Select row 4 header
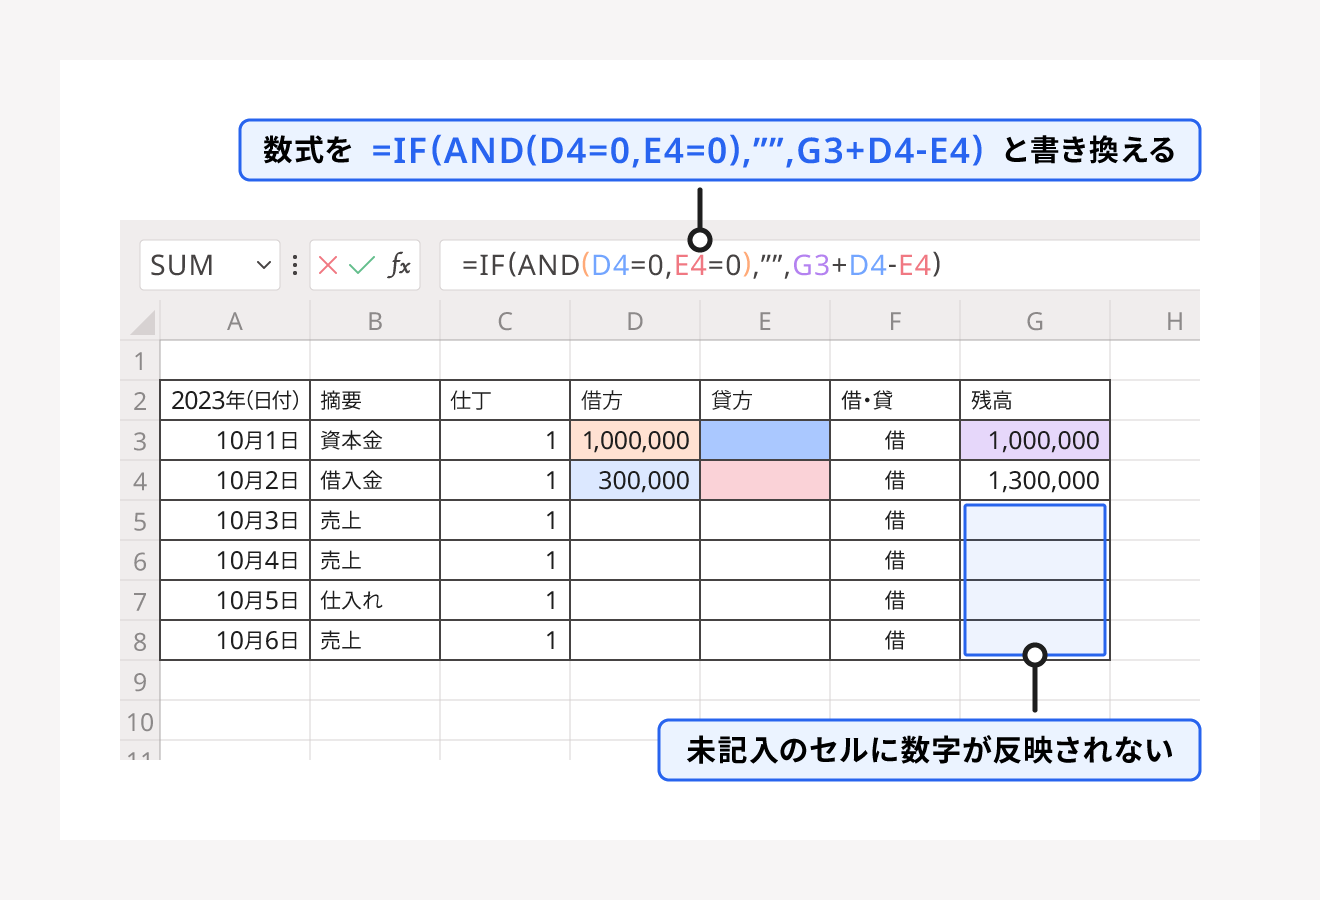1320x900 pixels. tap(140, 481)
